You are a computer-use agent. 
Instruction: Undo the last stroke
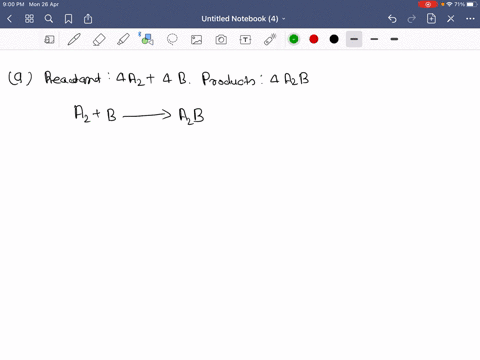tap(392, 19)
